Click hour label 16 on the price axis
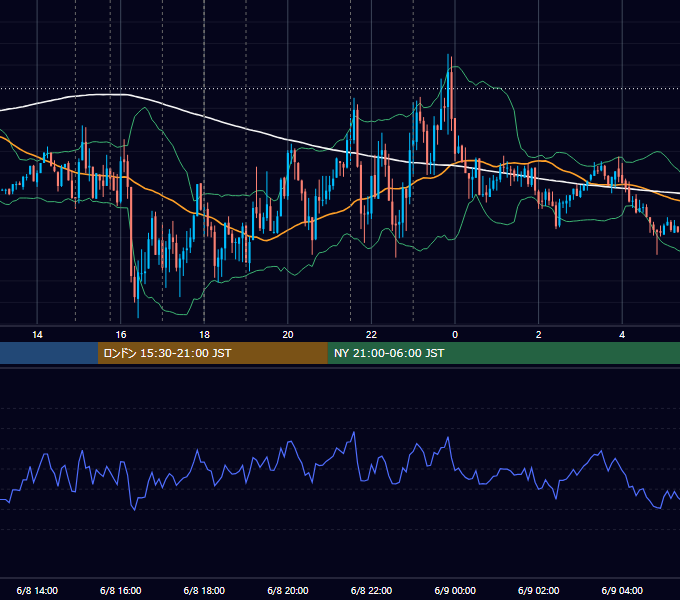 pos(121,335)
